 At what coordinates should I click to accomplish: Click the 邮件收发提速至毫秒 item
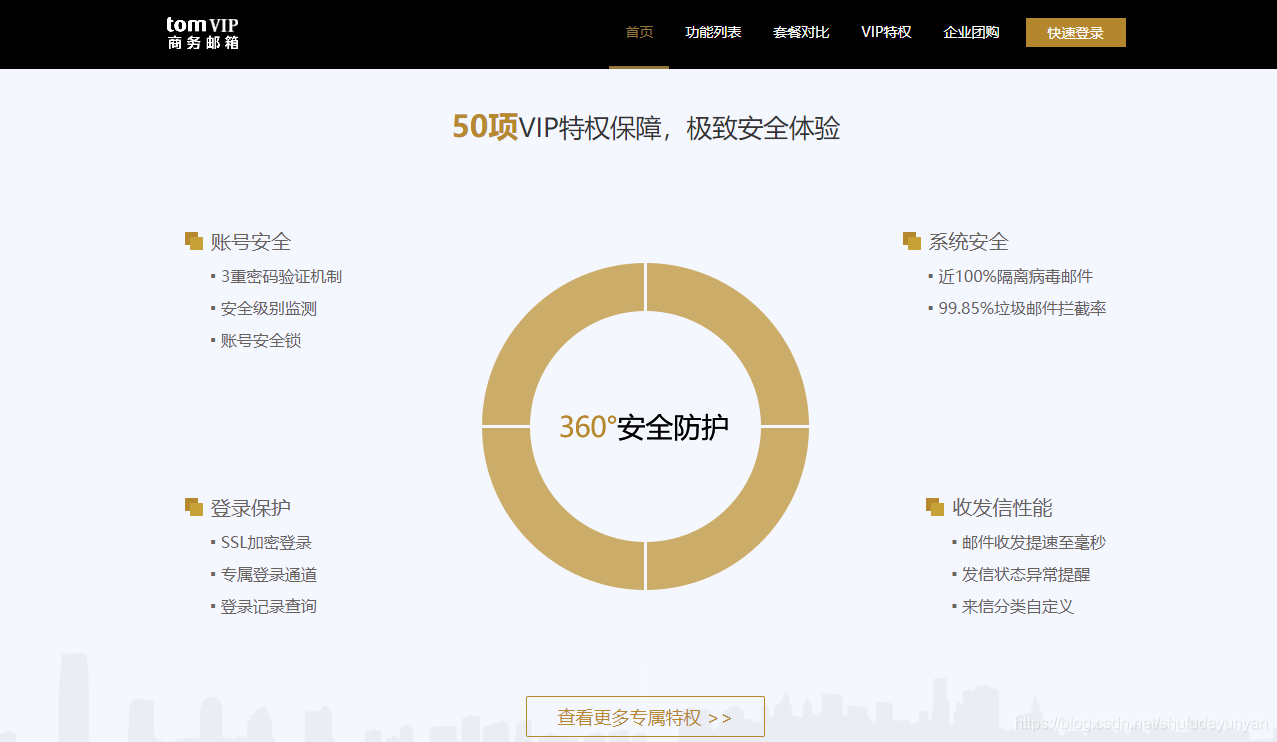coord(1034,543)
